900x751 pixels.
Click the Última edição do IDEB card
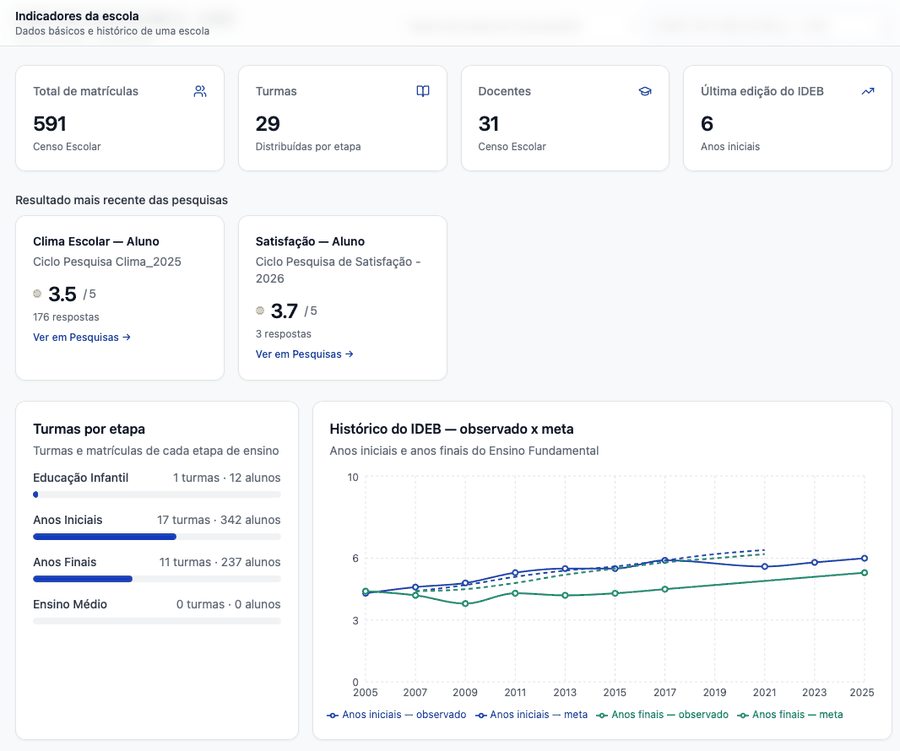[x=788, y=118]
